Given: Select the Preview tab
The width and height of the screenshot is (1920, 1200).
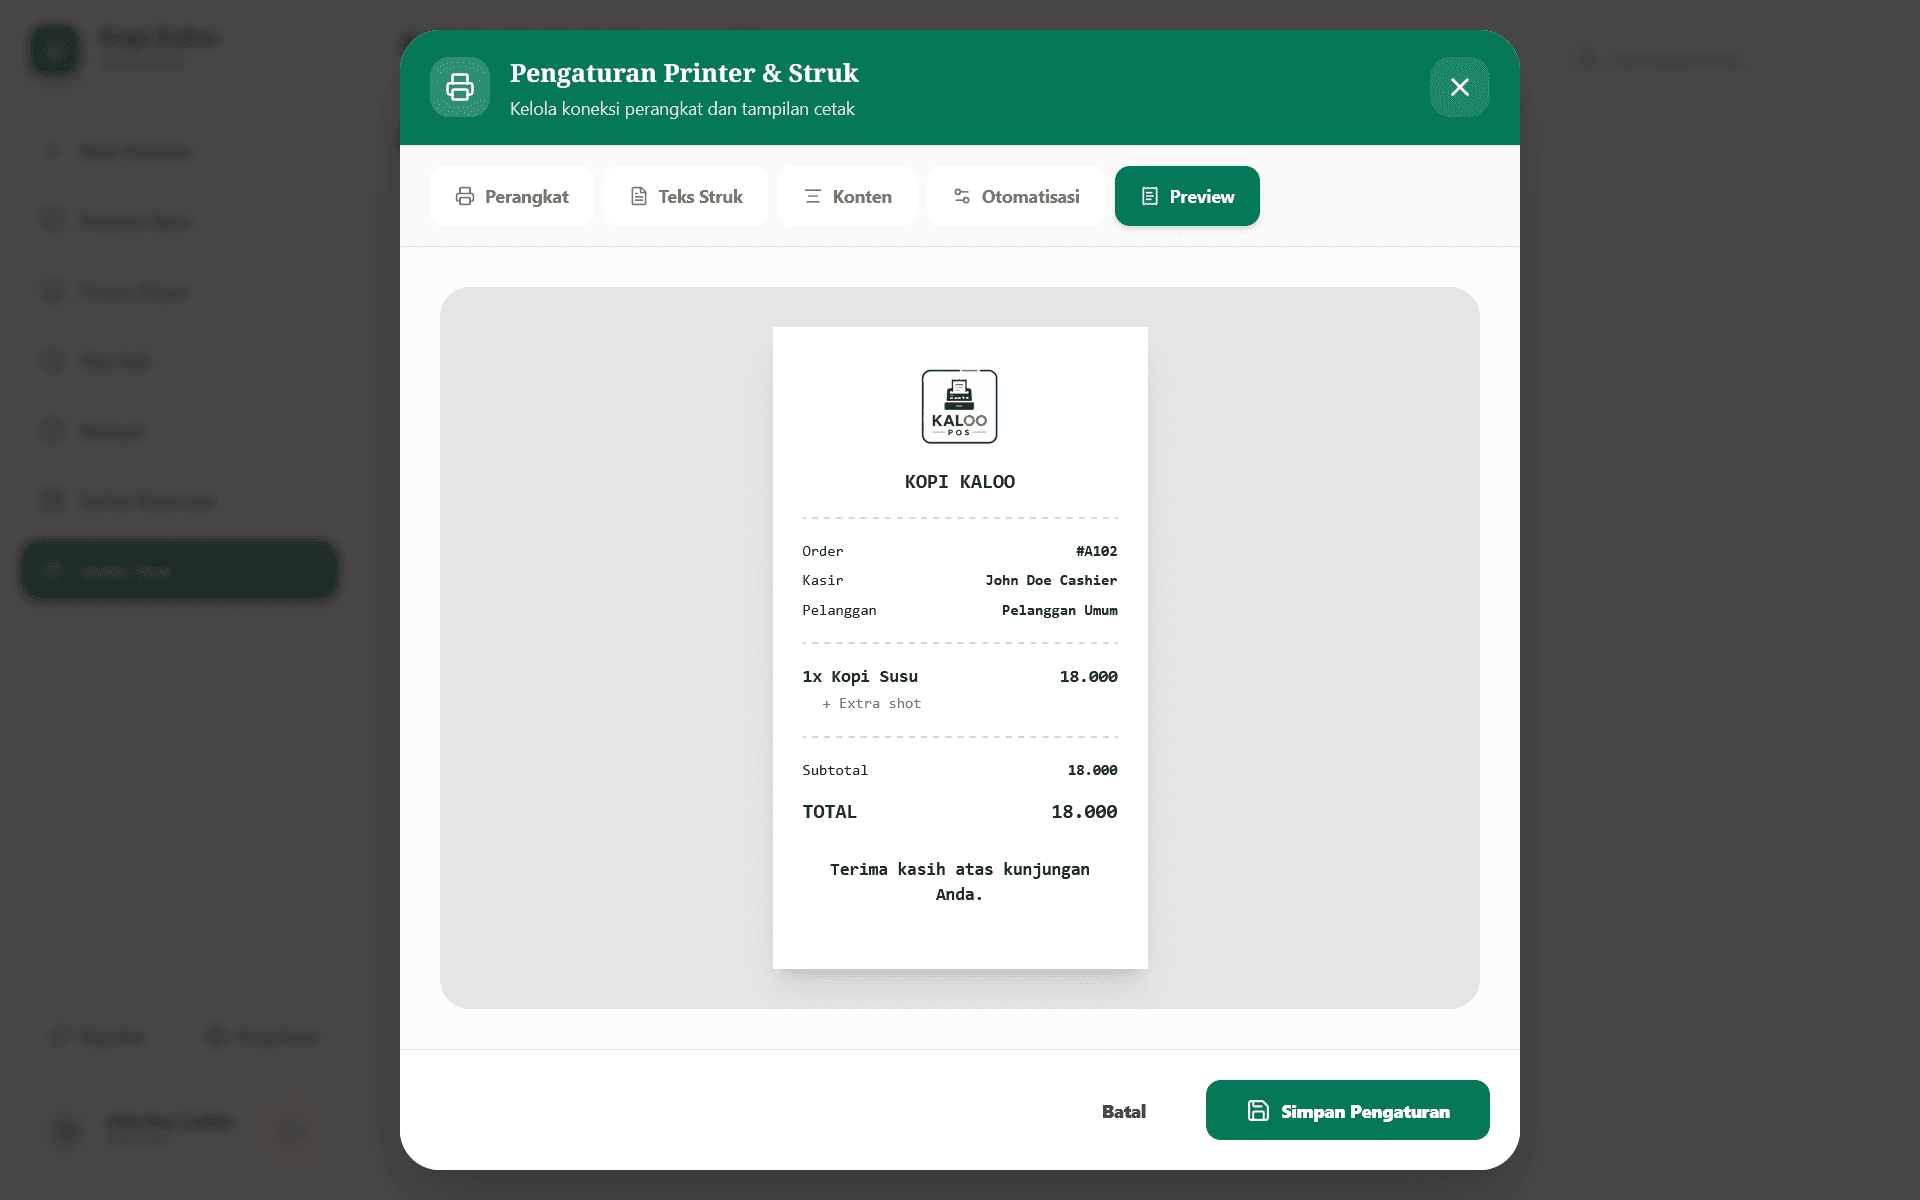Looking at the screenshot, I should [x=1187, y=196].
